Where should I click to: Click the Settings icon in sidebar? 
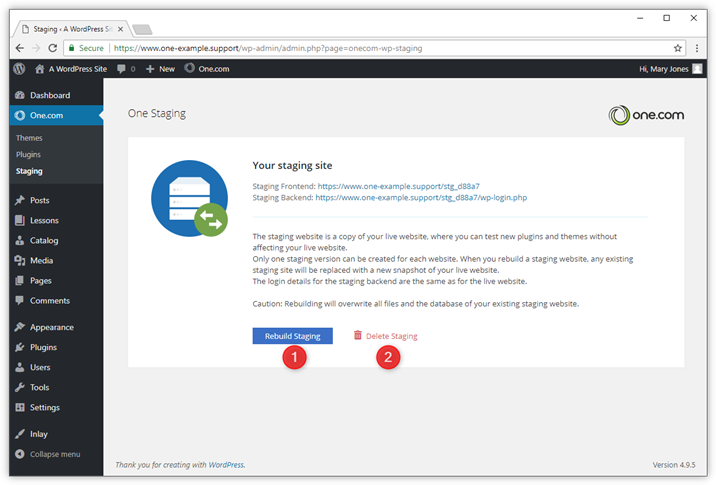click(x=20, y=407)
